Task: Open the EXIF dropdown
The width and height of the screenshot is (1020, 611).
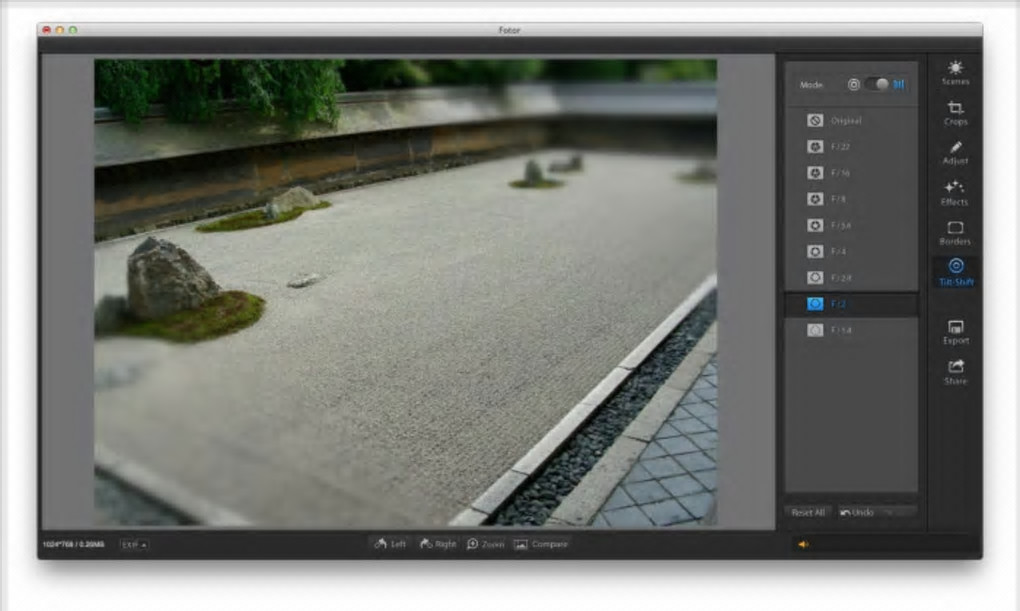Action: click(134, 545)
